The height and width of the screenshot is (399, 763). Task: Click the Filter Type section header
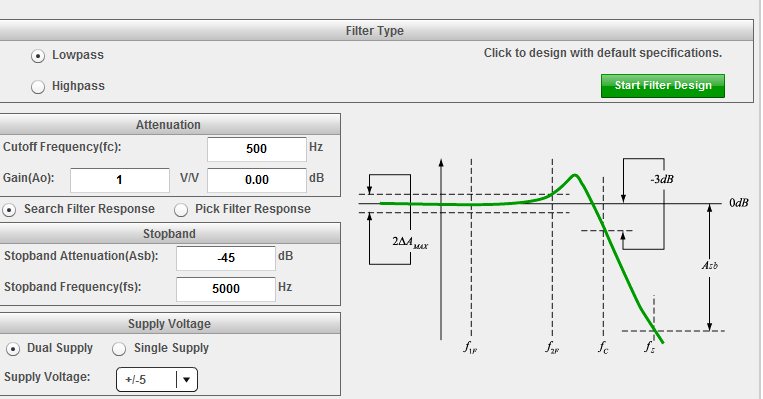375,31
